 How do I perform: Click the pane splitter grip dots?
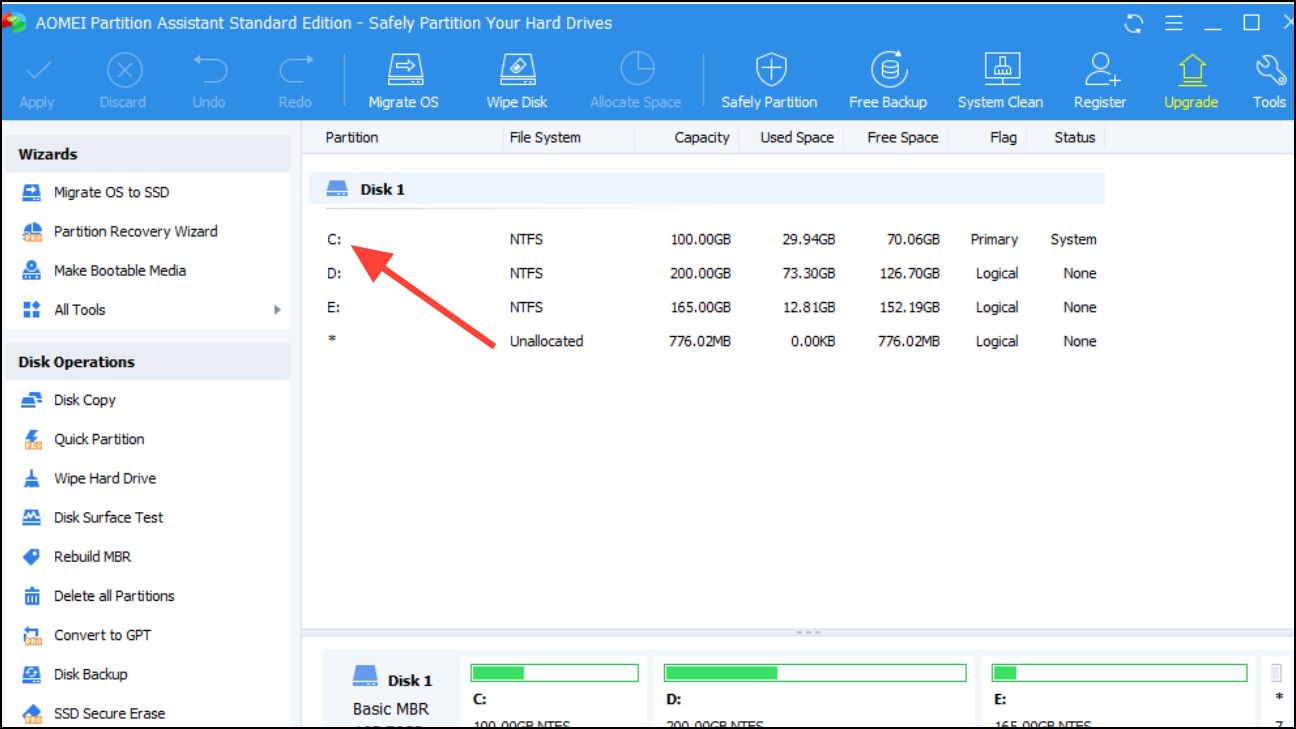point(808,633)
